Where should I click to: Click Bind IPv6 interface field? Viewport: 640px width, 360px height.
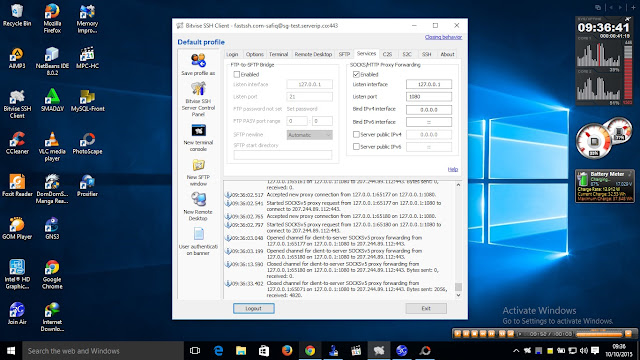(x=429, y=122)
